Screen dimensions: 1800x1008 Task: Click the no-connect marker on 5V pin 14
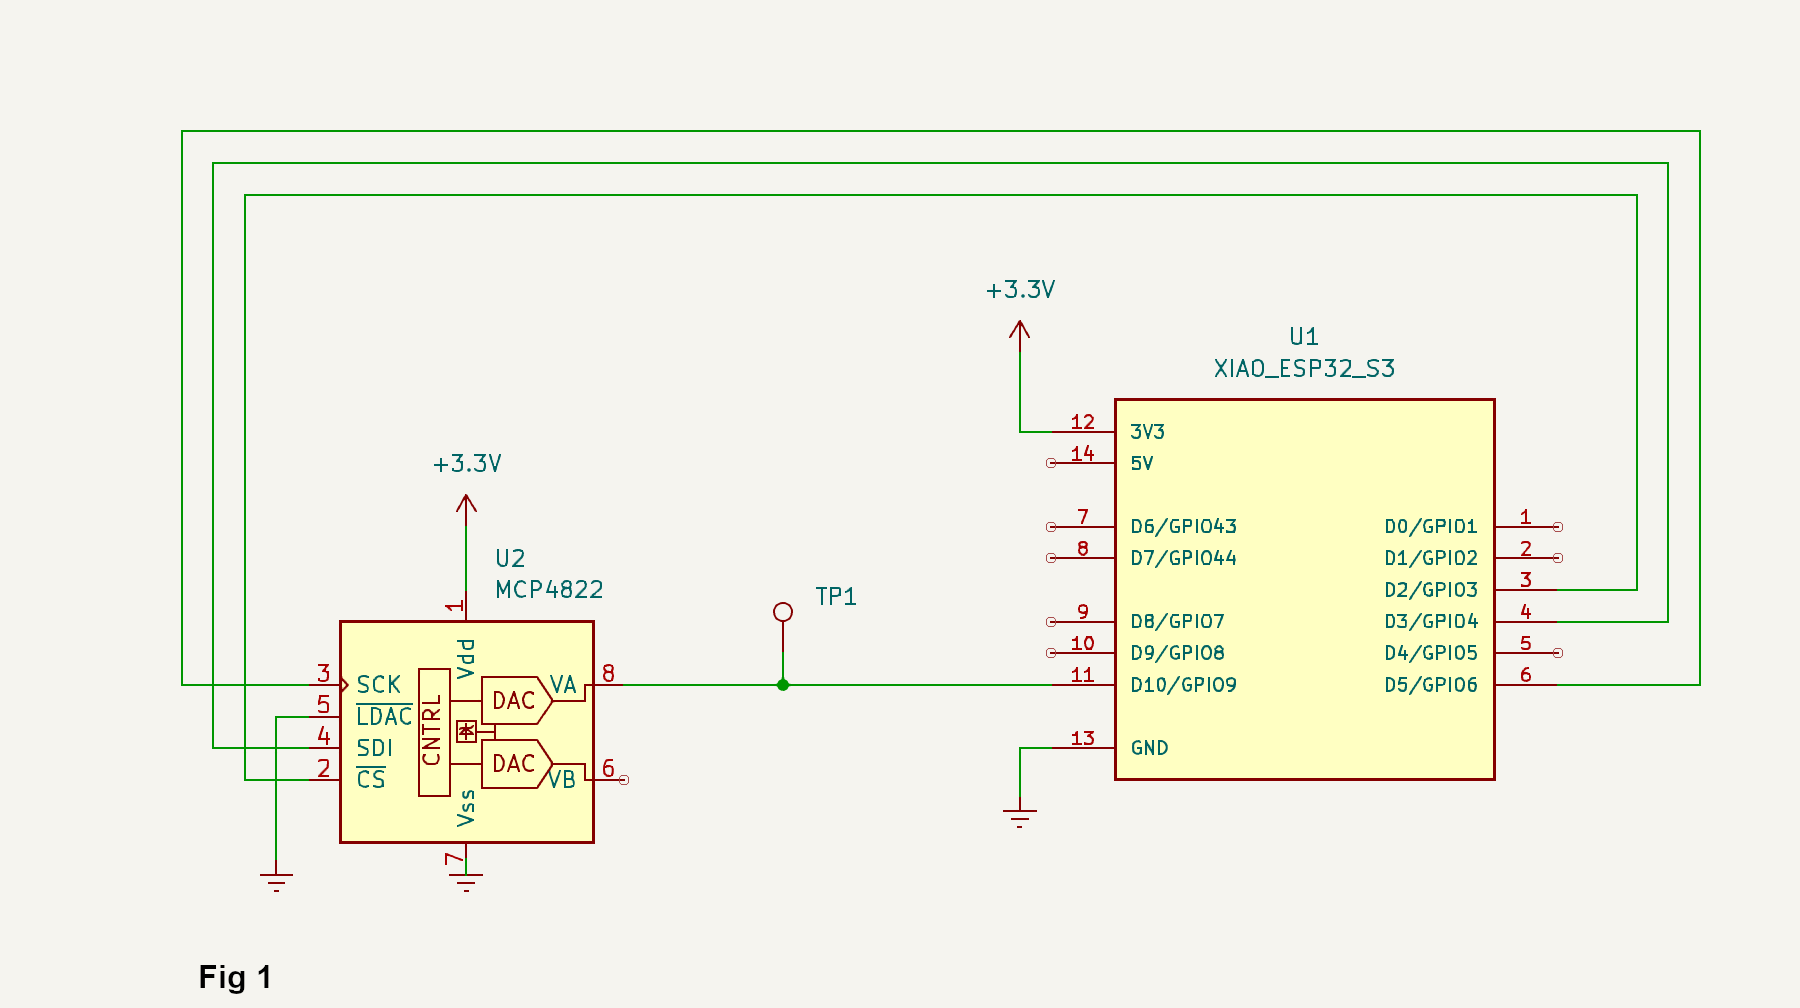tap(1051, 463)
